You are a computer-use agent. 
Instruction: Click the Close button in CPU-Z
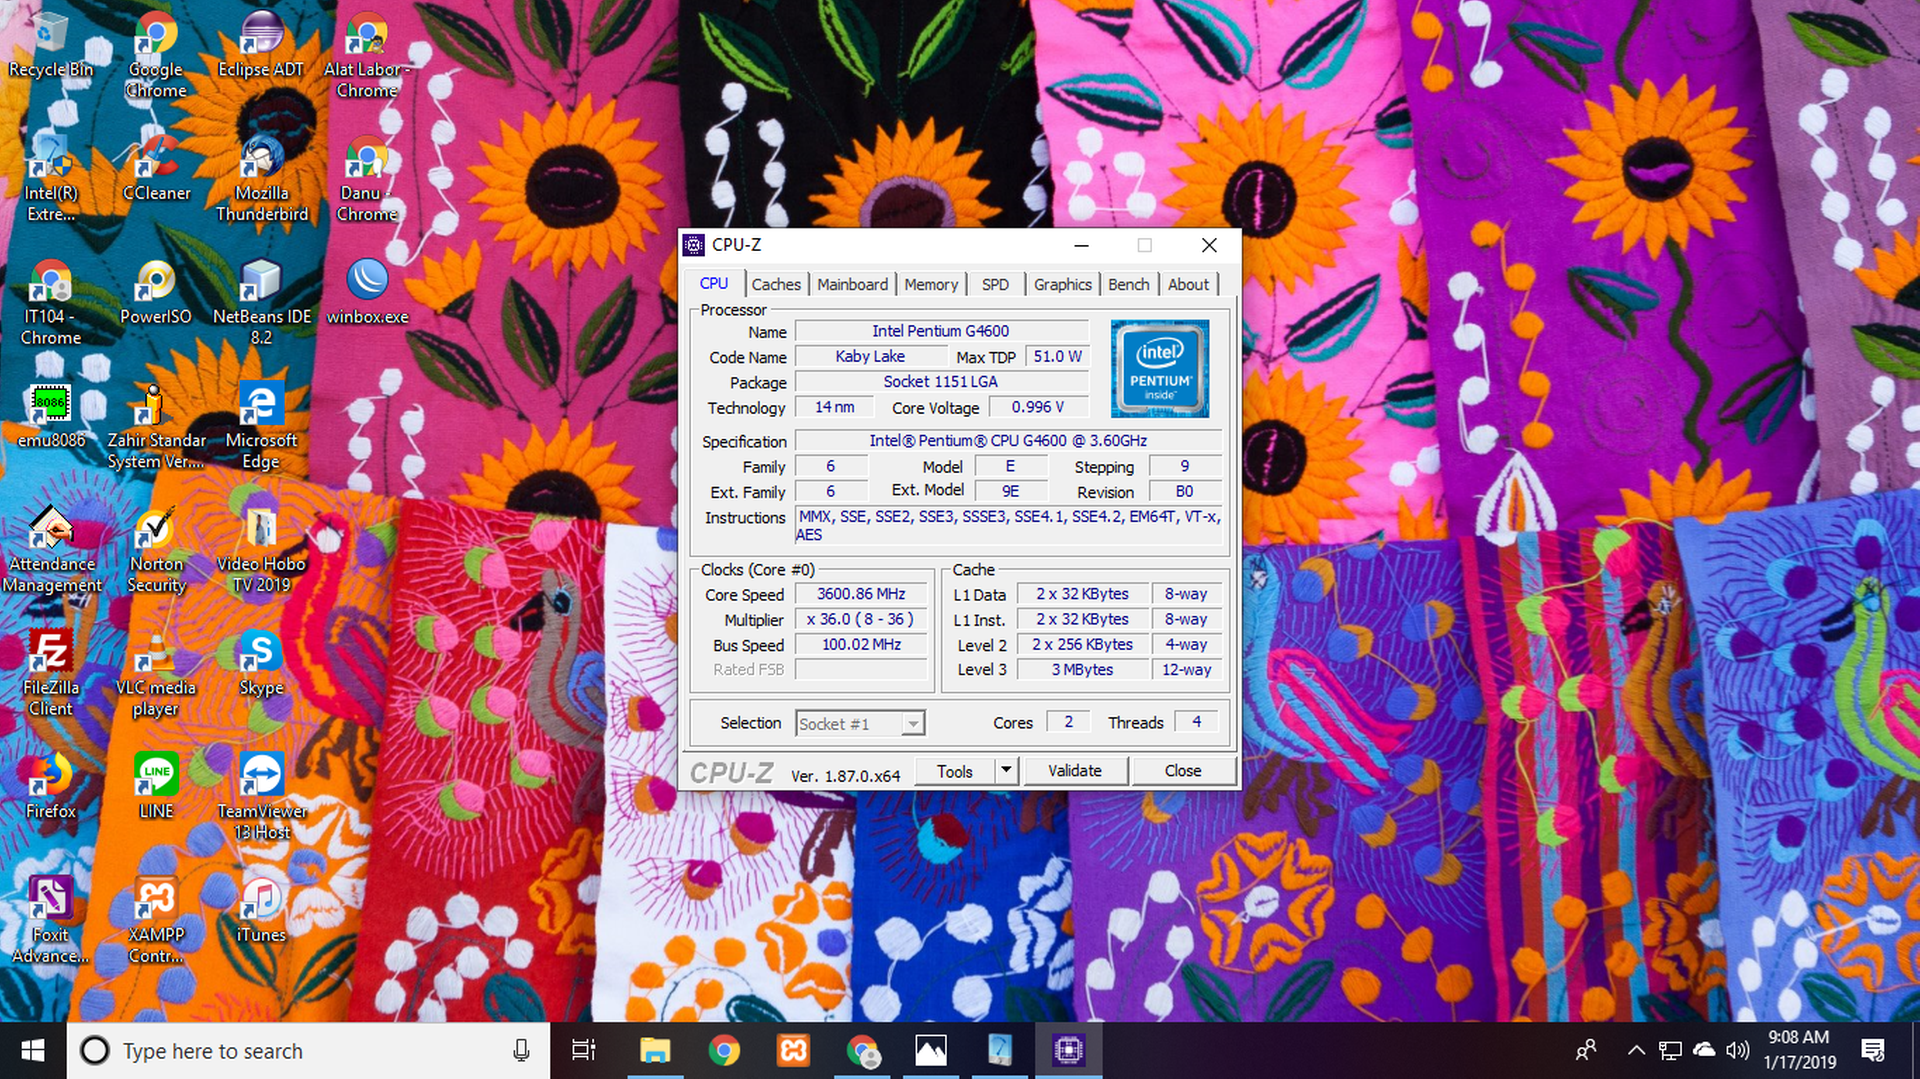point(1183,771)
